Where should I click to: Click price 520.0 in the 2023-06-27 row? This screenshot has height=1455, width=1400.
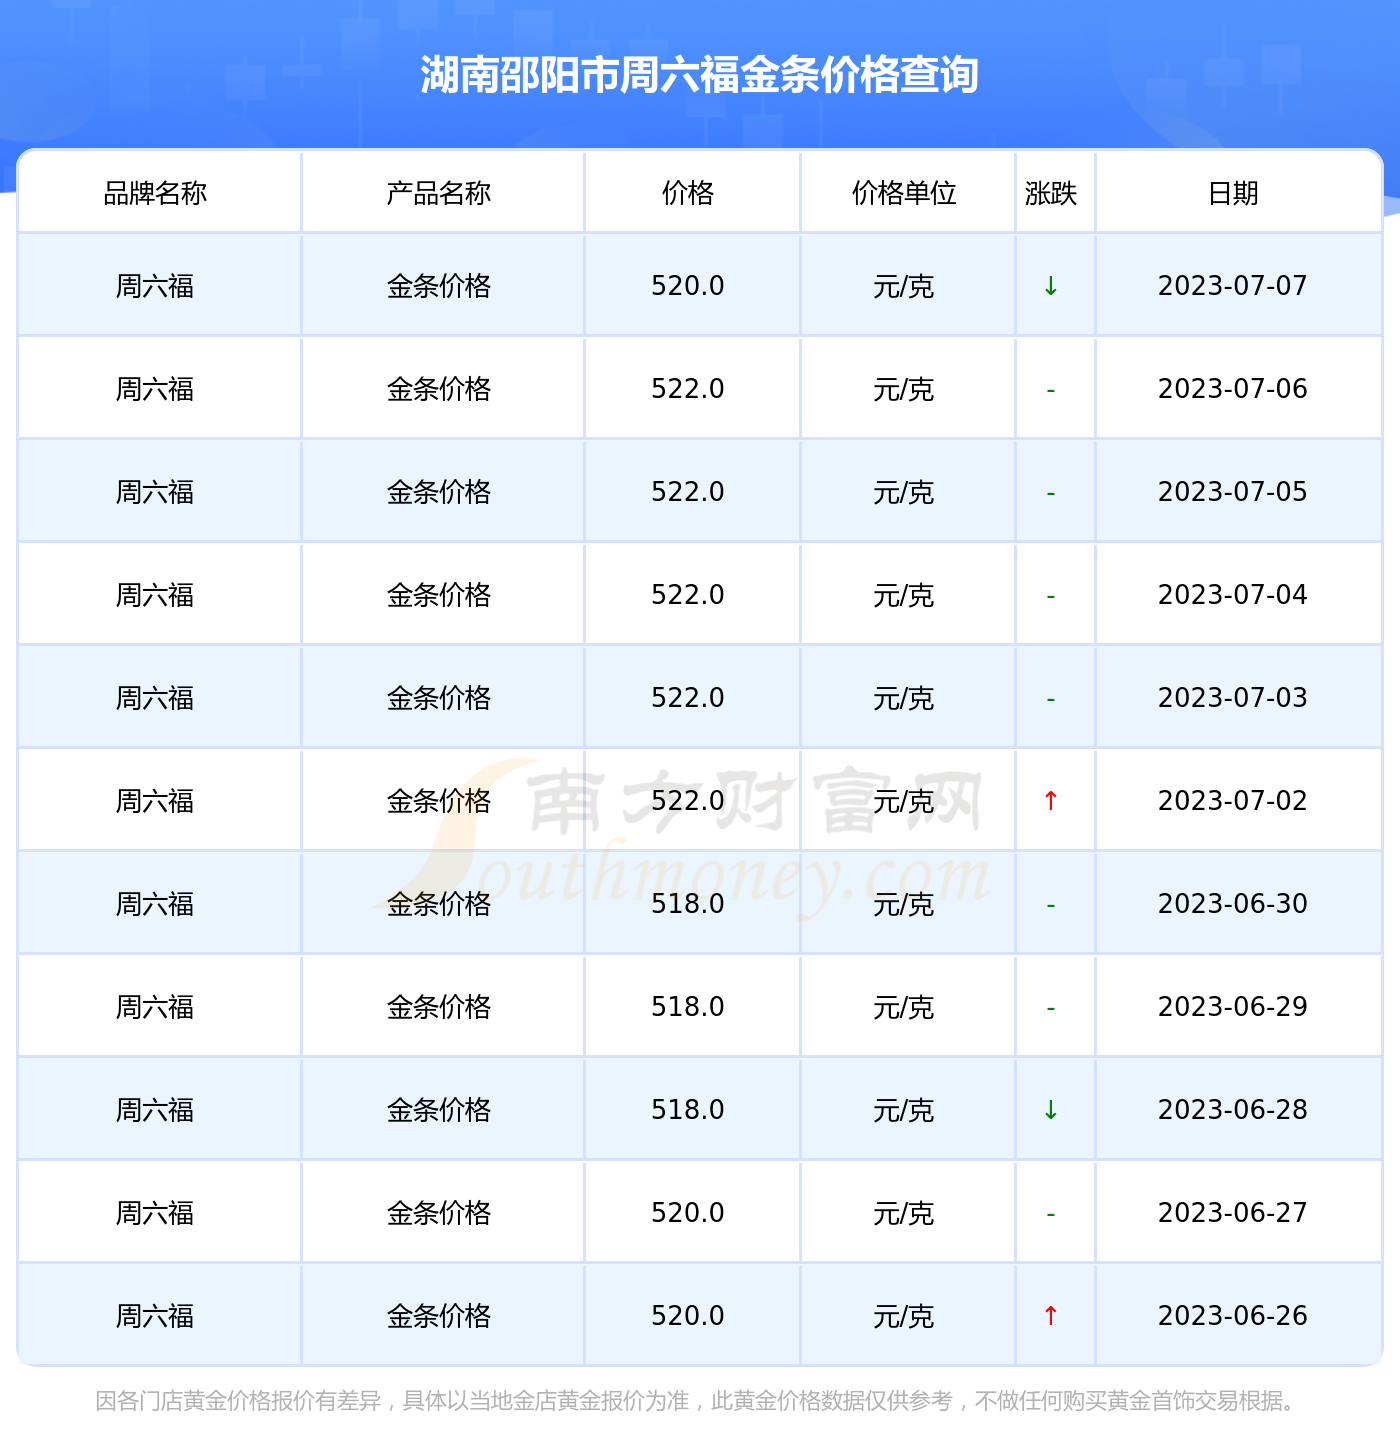point(688,1213)
